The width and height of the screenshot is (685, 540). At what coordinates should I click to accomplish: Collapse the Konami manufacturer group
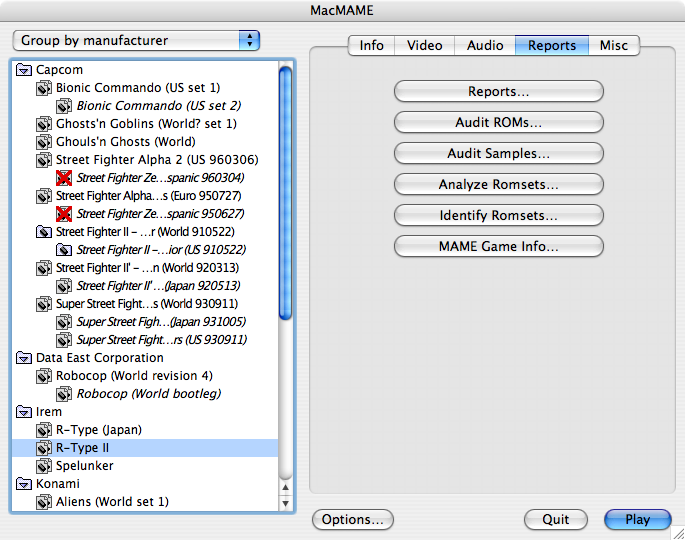point(24,484)
